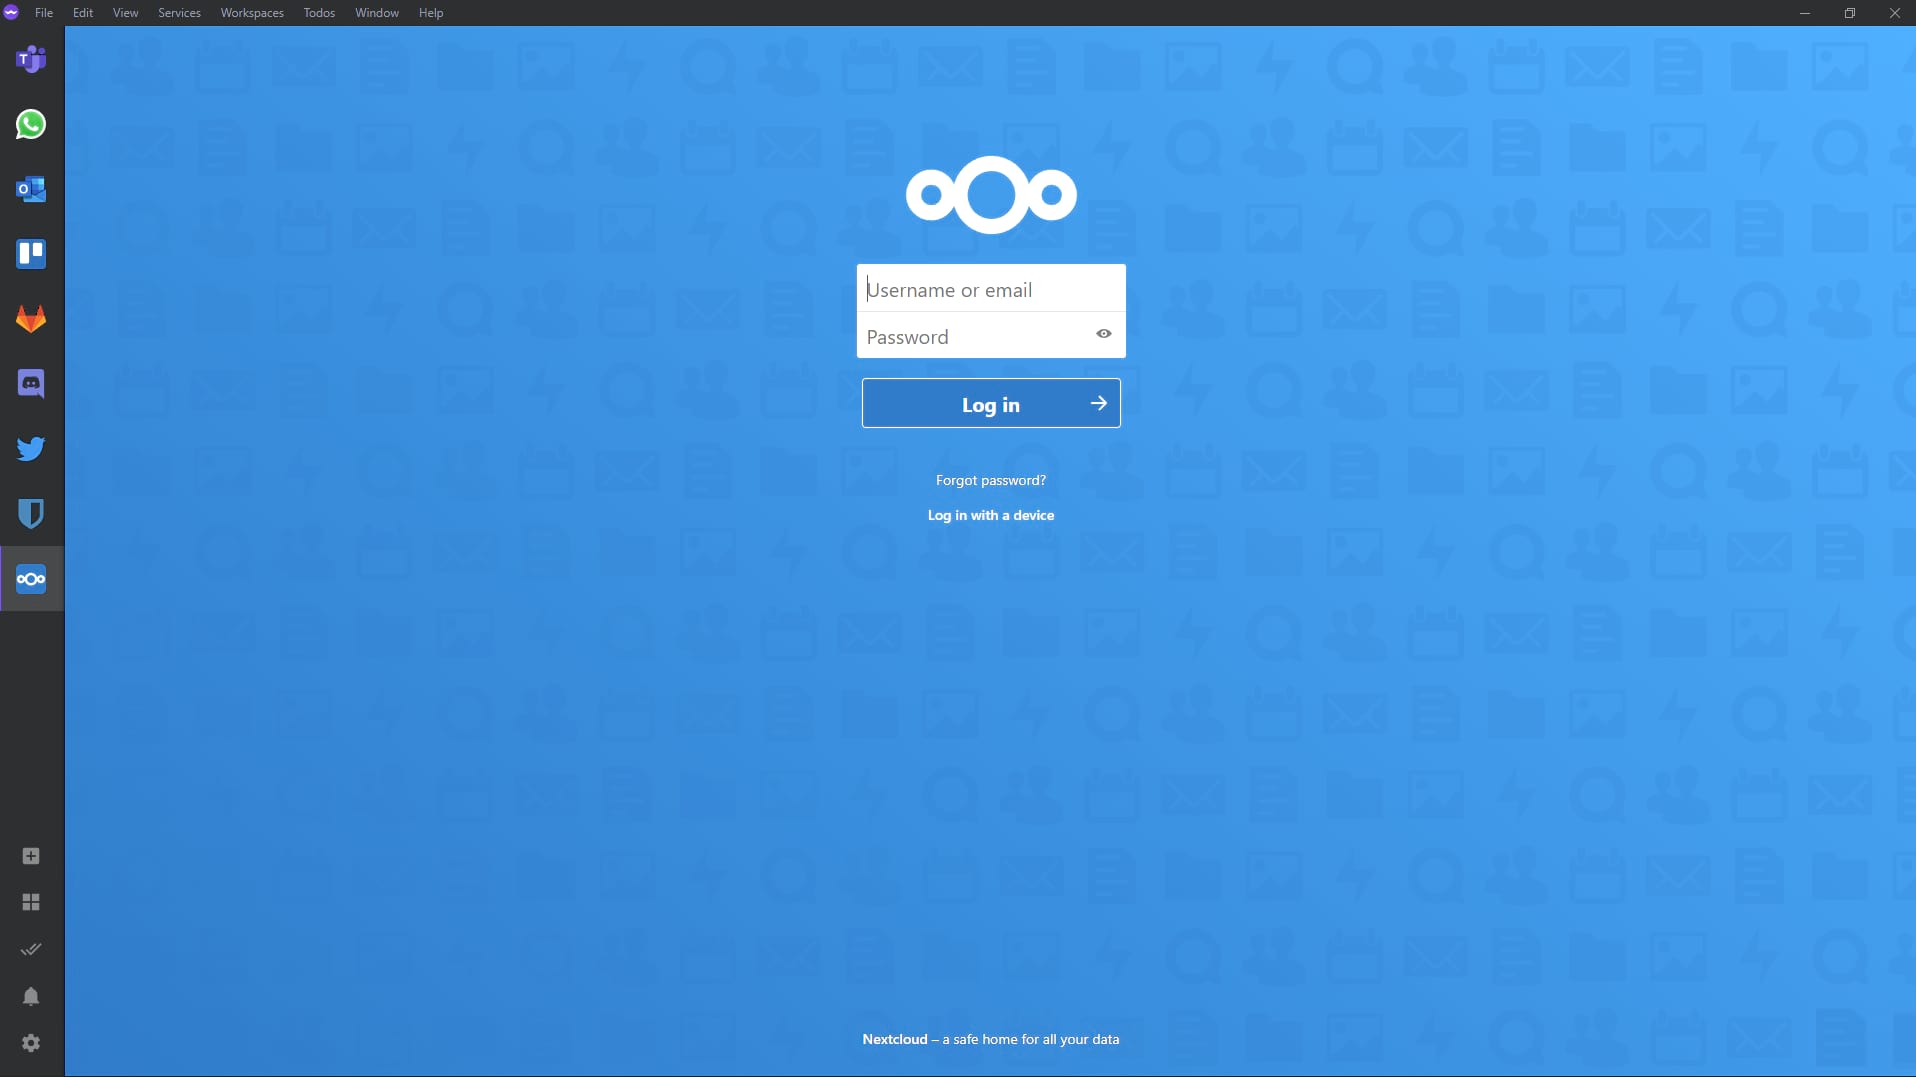Open the Microsoft Teams service

(31, 60)
